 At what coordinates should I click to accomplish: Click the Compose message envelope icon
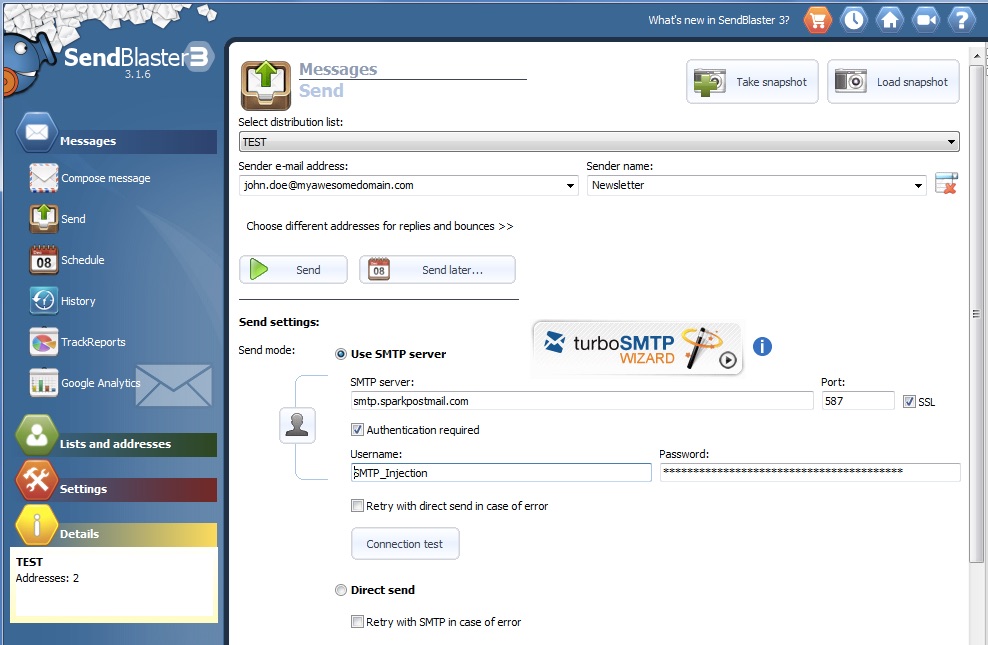coord(43,178)
